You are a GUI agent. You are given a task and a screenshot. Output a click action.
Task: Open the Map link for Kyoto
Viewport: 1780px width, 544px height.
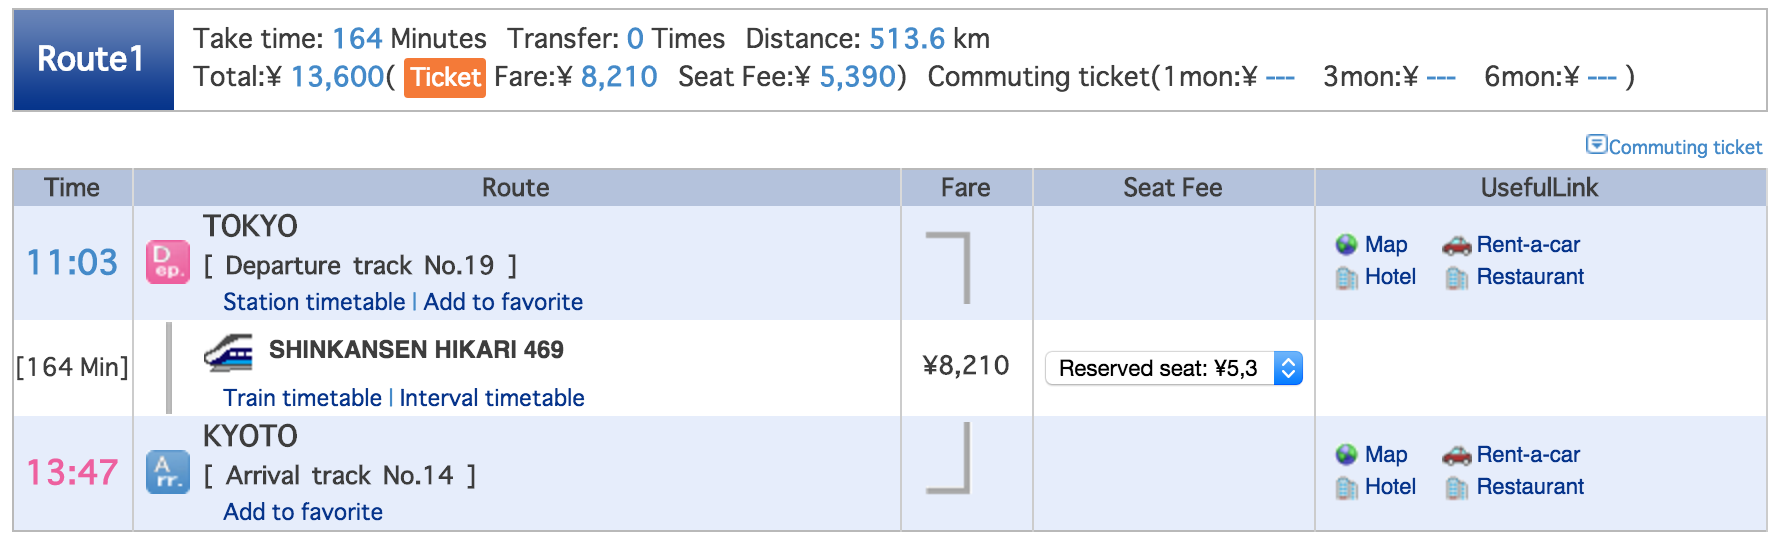click(x=1386, y=455)
